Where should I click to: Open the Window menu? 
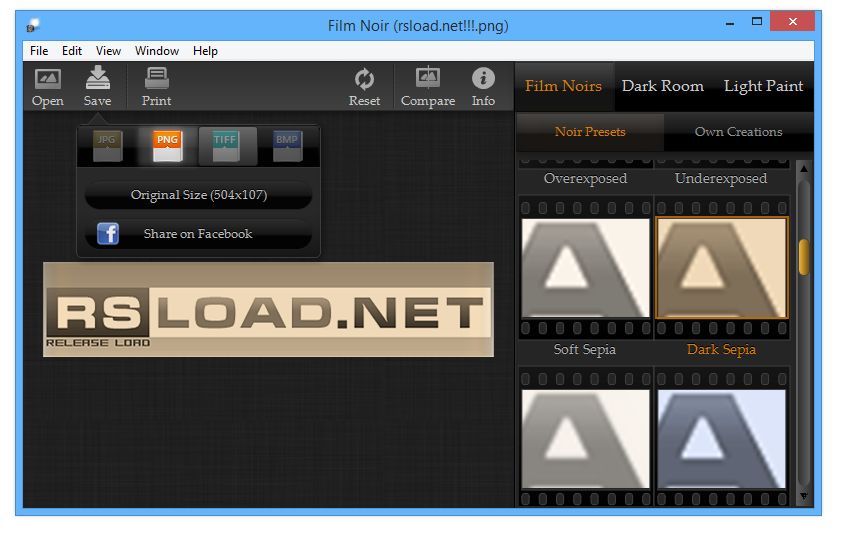pos(157,51)
